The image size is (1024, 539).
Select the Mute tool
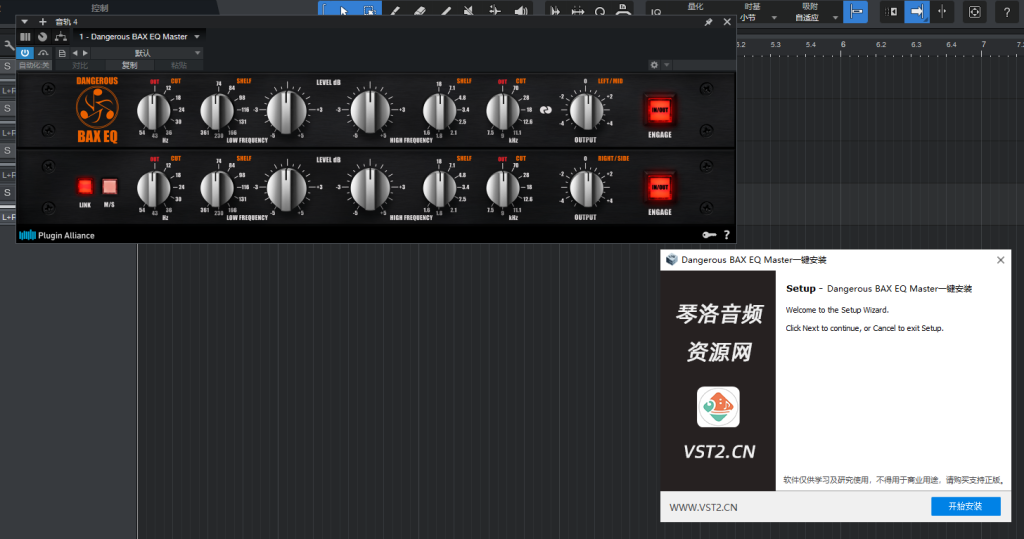pos(469,11)
